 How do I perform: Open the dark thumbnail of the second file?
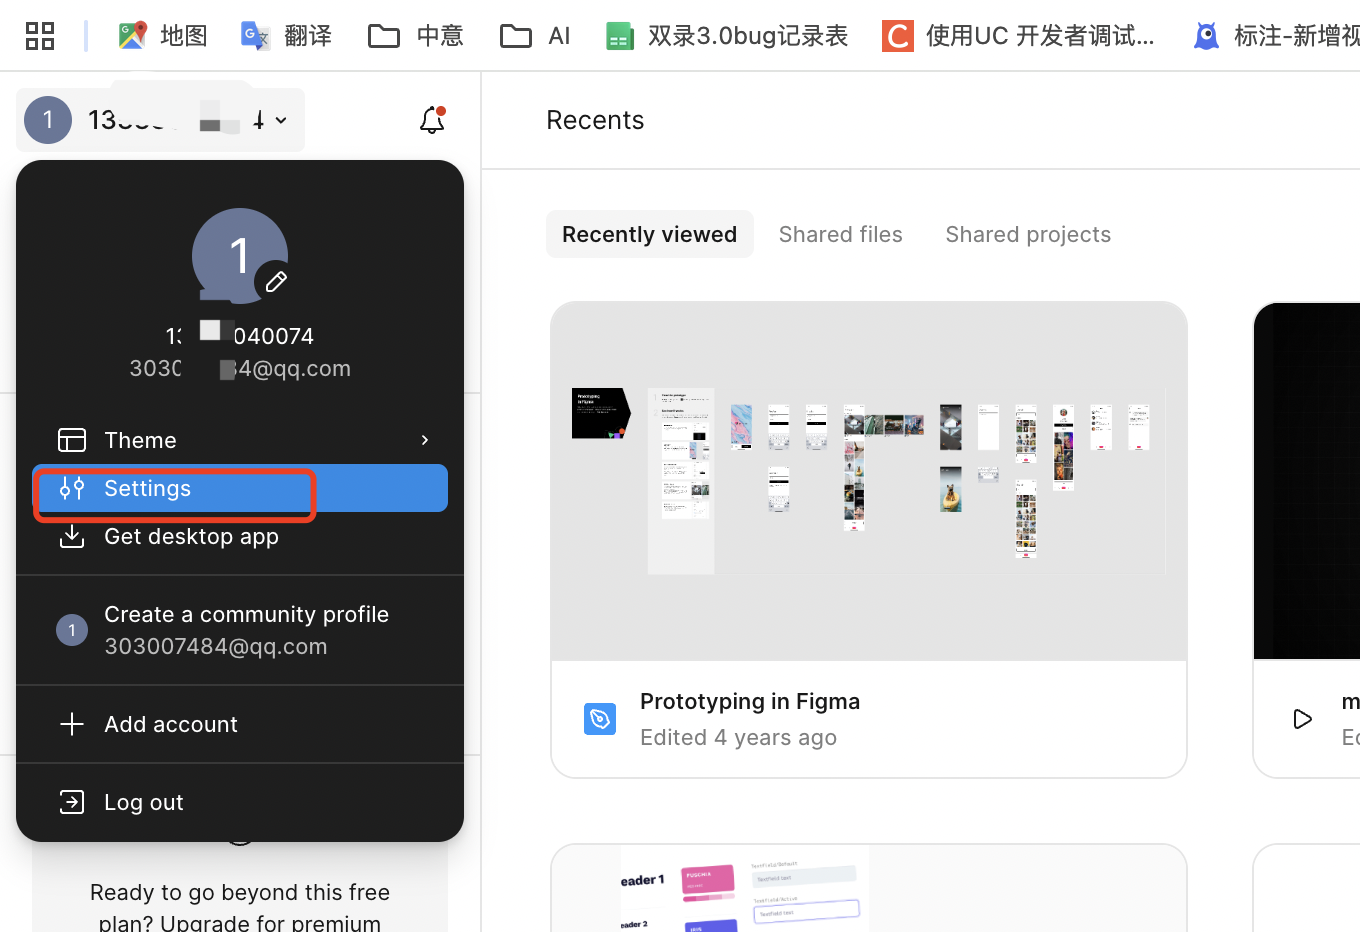[1307, 481]
